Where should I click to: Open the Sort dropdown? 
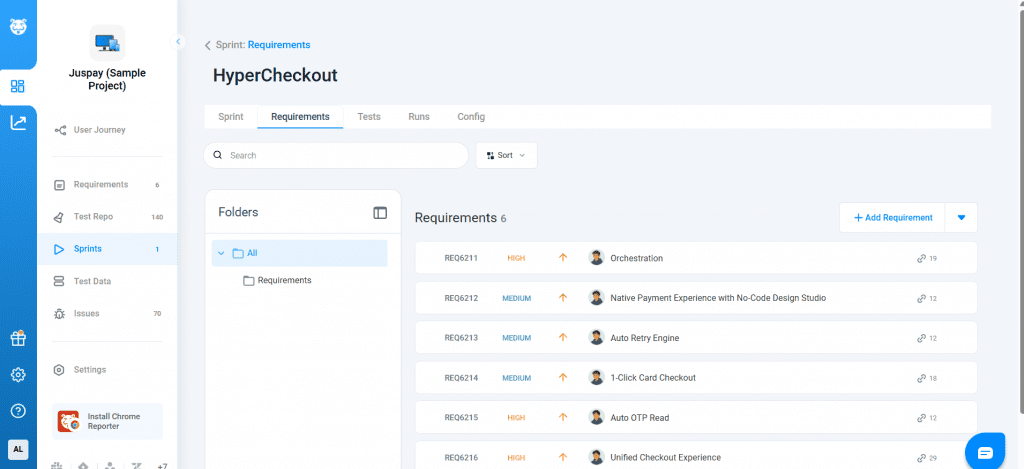[x=506, y=156]
